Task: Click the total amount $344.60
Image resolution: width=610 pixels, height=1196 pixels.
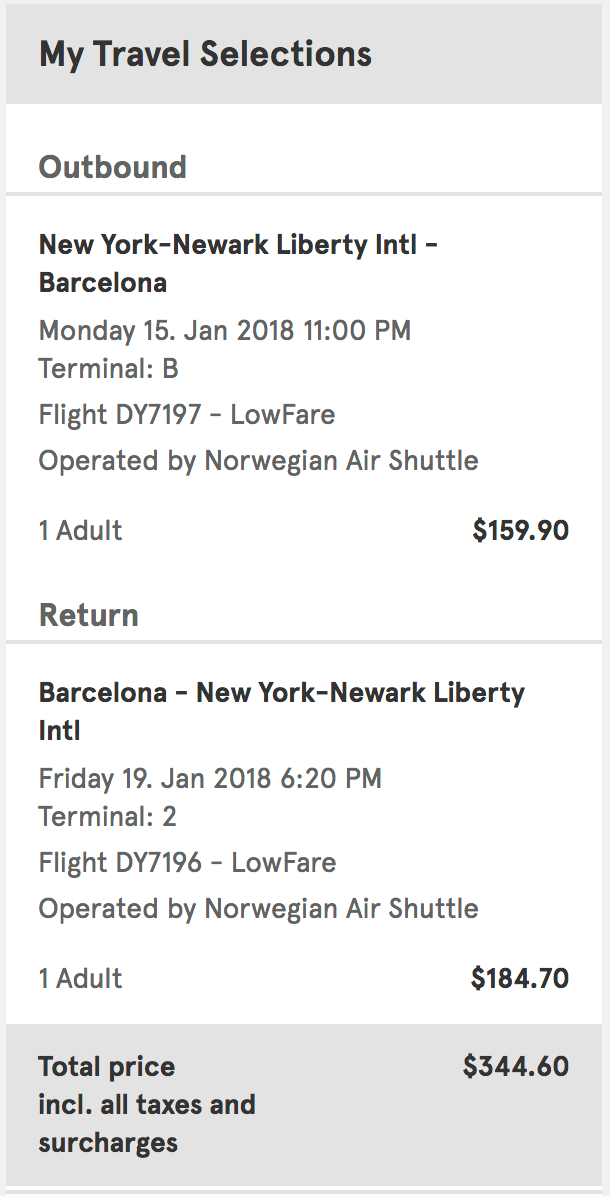Action: 515,1067
